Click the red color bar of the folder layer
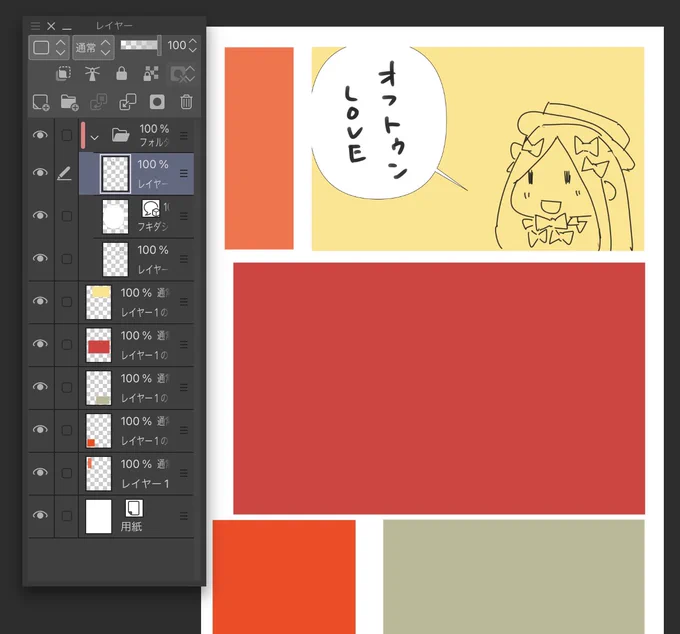680x634 pixels. click(x=83, y=135)
